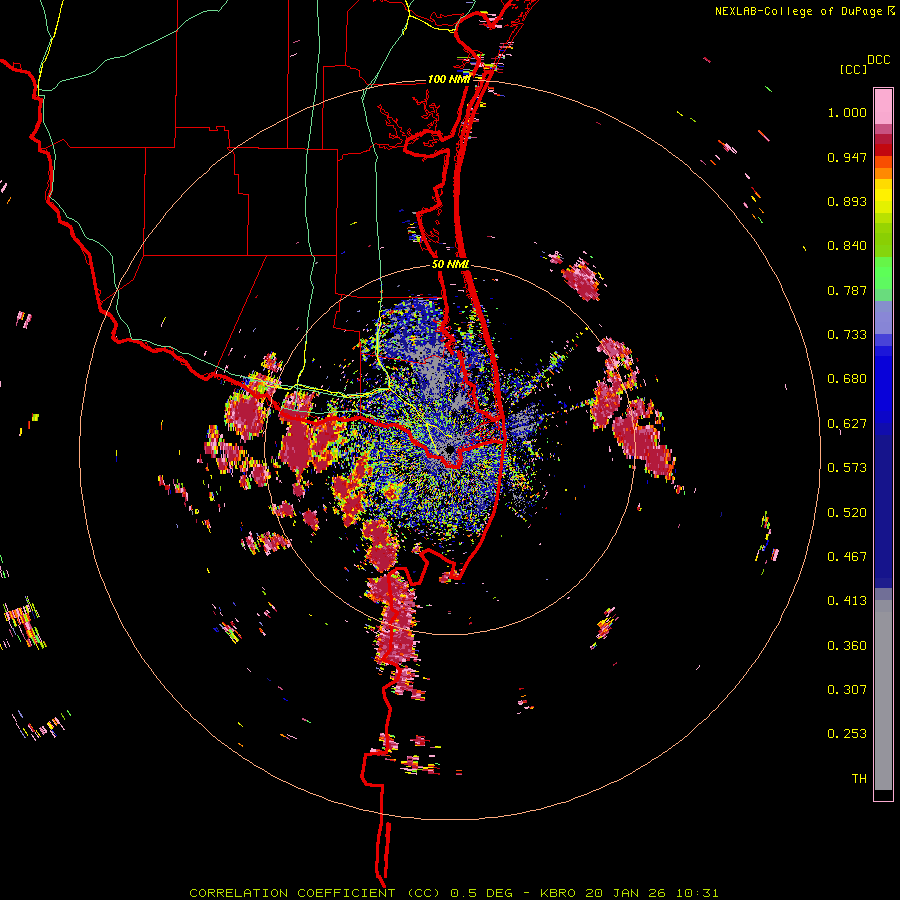
Task: Click the 0.413 color scale value
Action: (x=847, y=601)
